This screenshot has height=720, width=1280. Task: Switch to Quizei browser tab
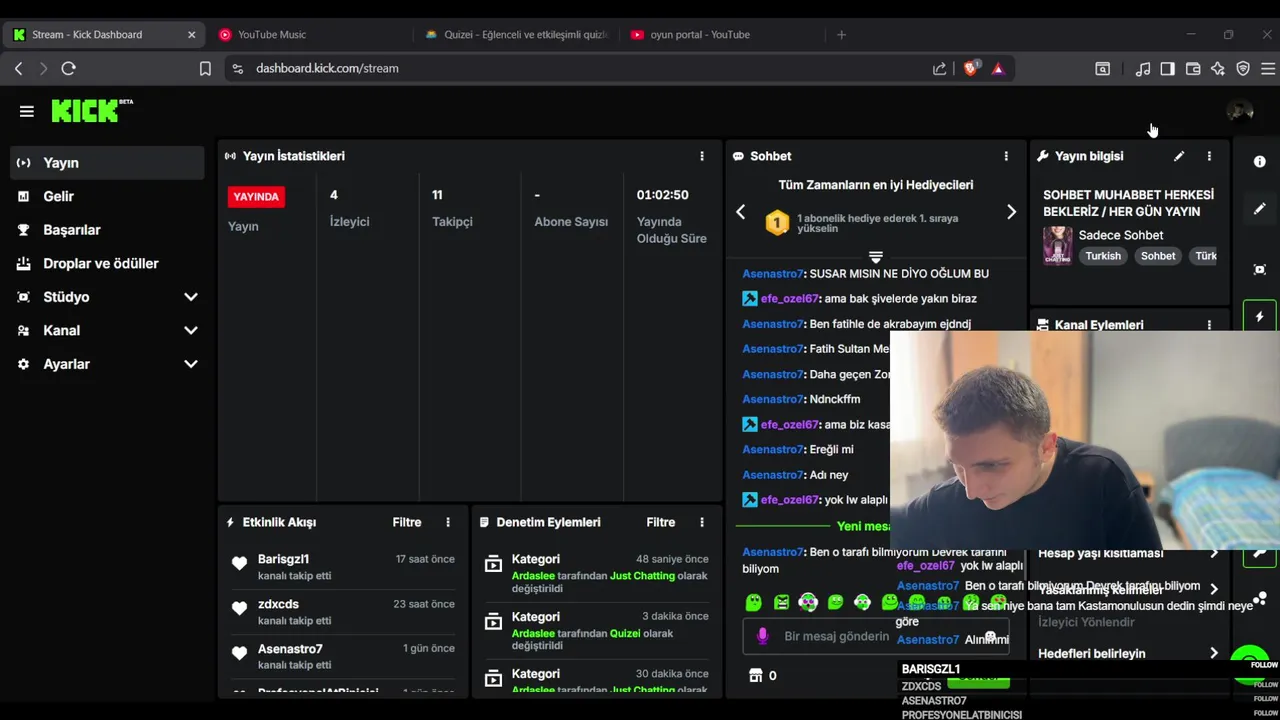click(x=515, y=34)
